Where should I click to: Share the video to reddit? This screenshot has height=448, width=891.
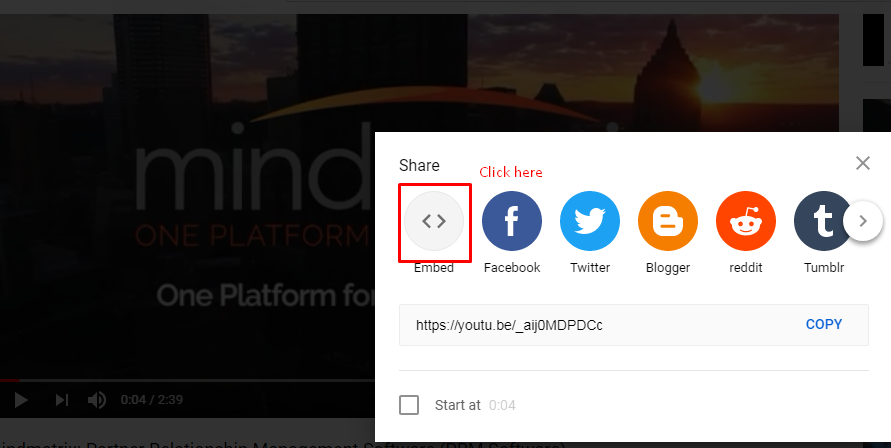746,221
